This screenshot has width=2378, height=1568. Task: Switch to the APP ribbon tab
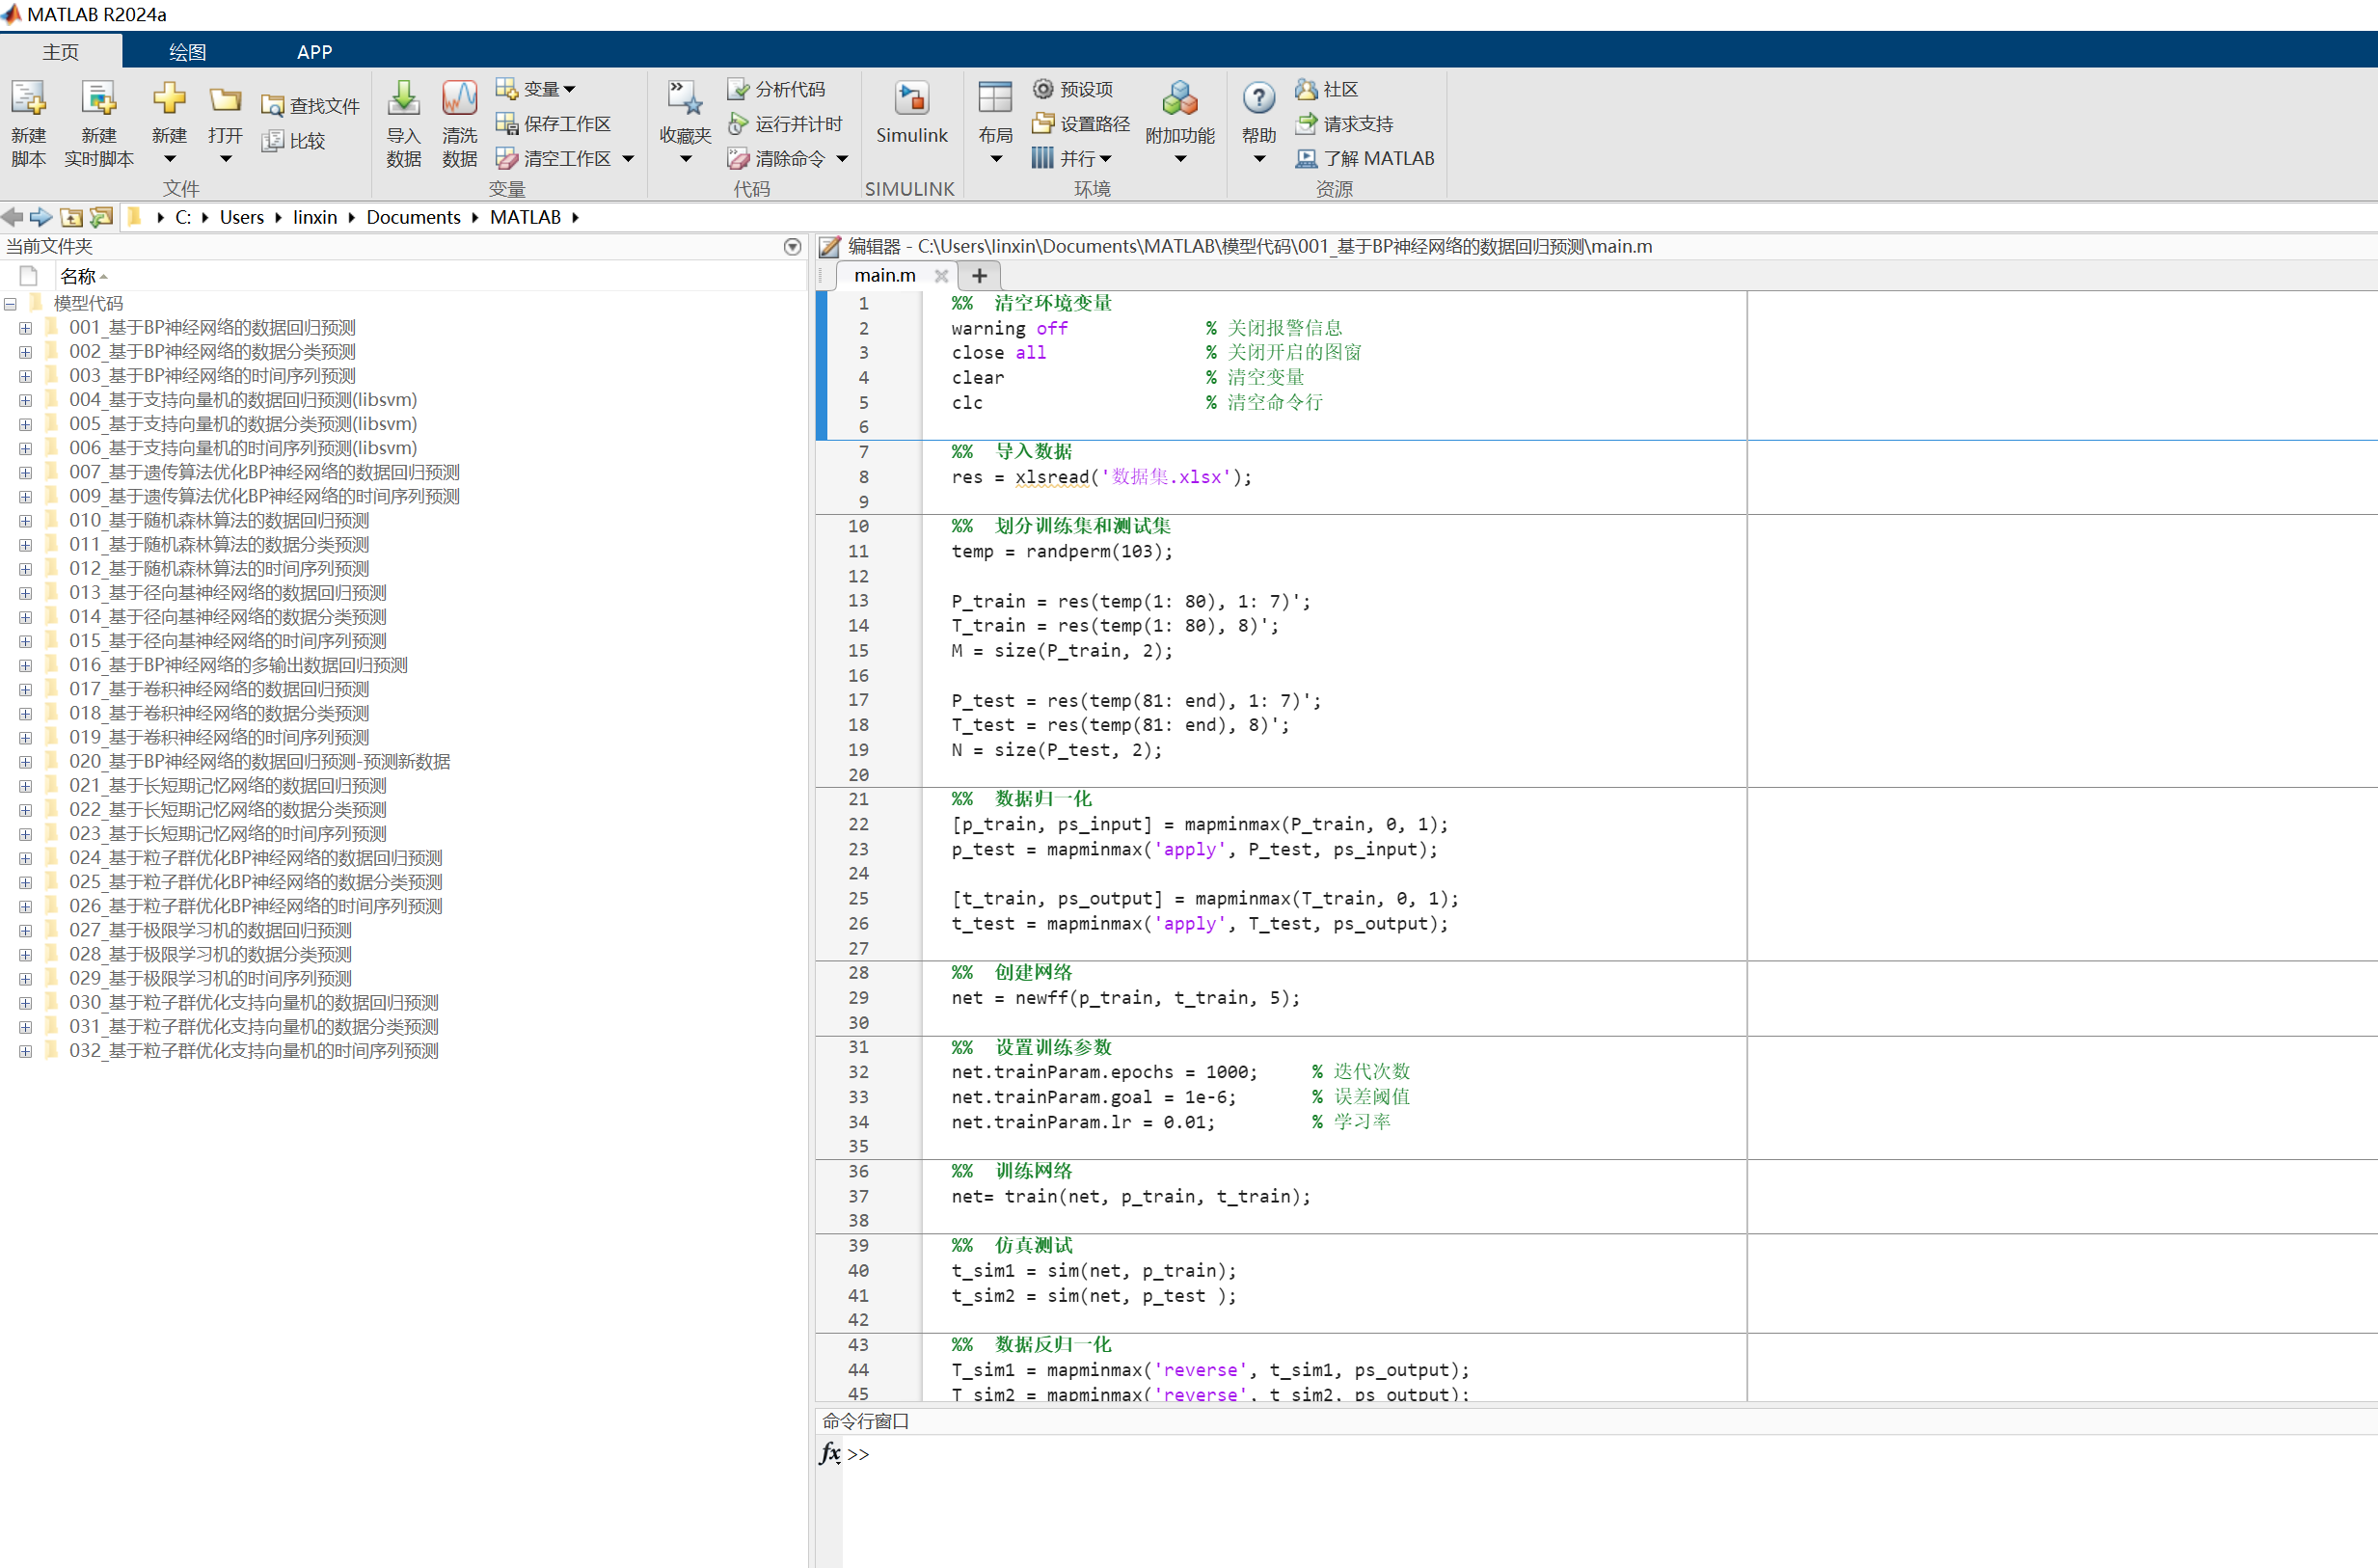point(314,51)
